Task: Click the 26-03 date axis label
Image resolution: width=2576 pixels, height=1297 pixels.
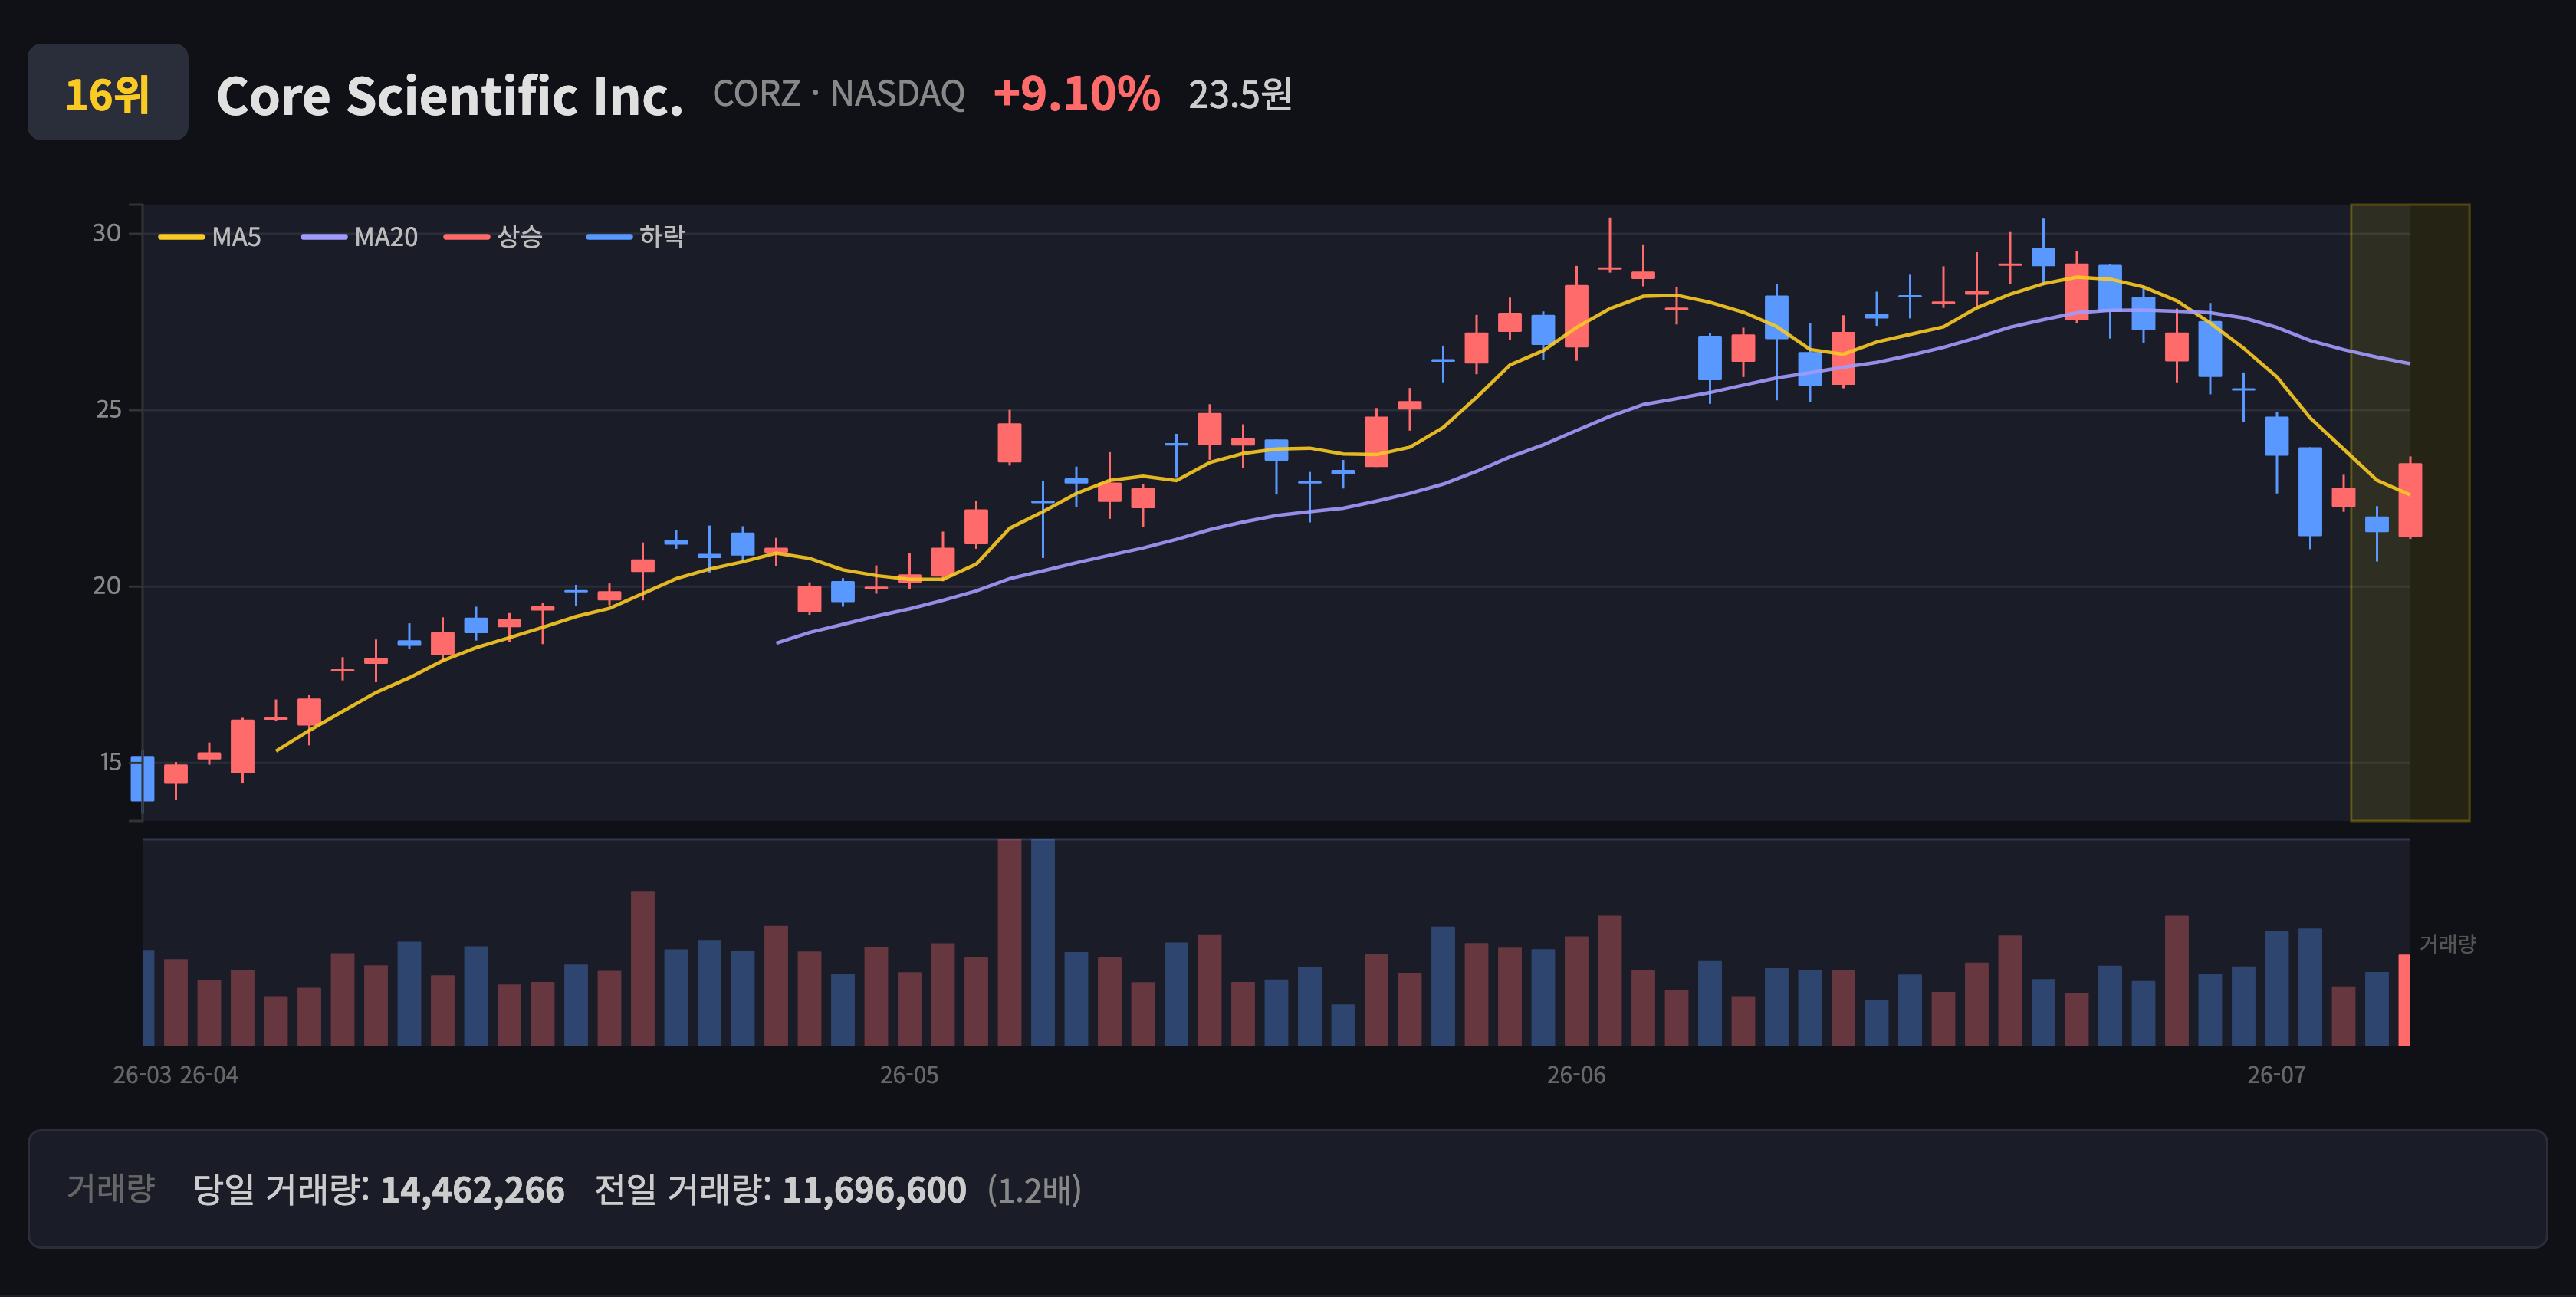Action: (142, 1075)
